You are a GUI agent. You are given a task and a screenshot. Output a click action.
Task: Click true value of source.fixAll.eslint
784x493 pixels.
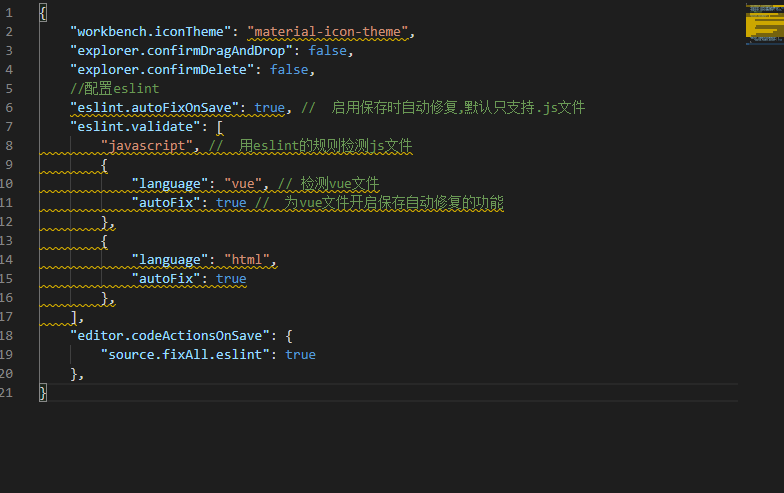click(300, 354)
